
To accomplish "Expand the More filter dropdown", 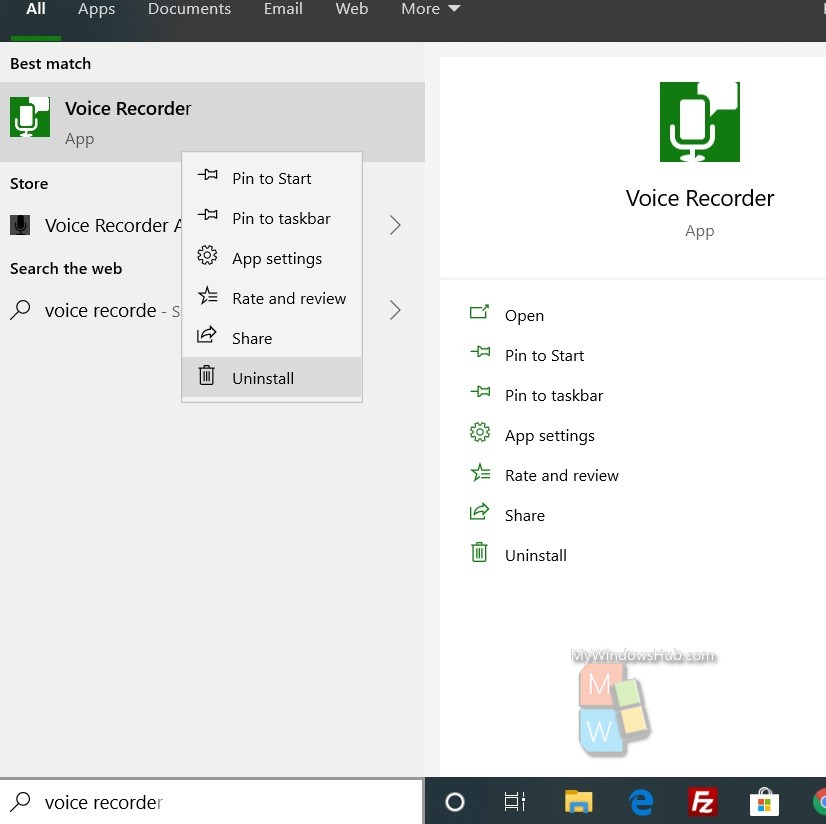I will pyautogui.click(x=430, y=9).
